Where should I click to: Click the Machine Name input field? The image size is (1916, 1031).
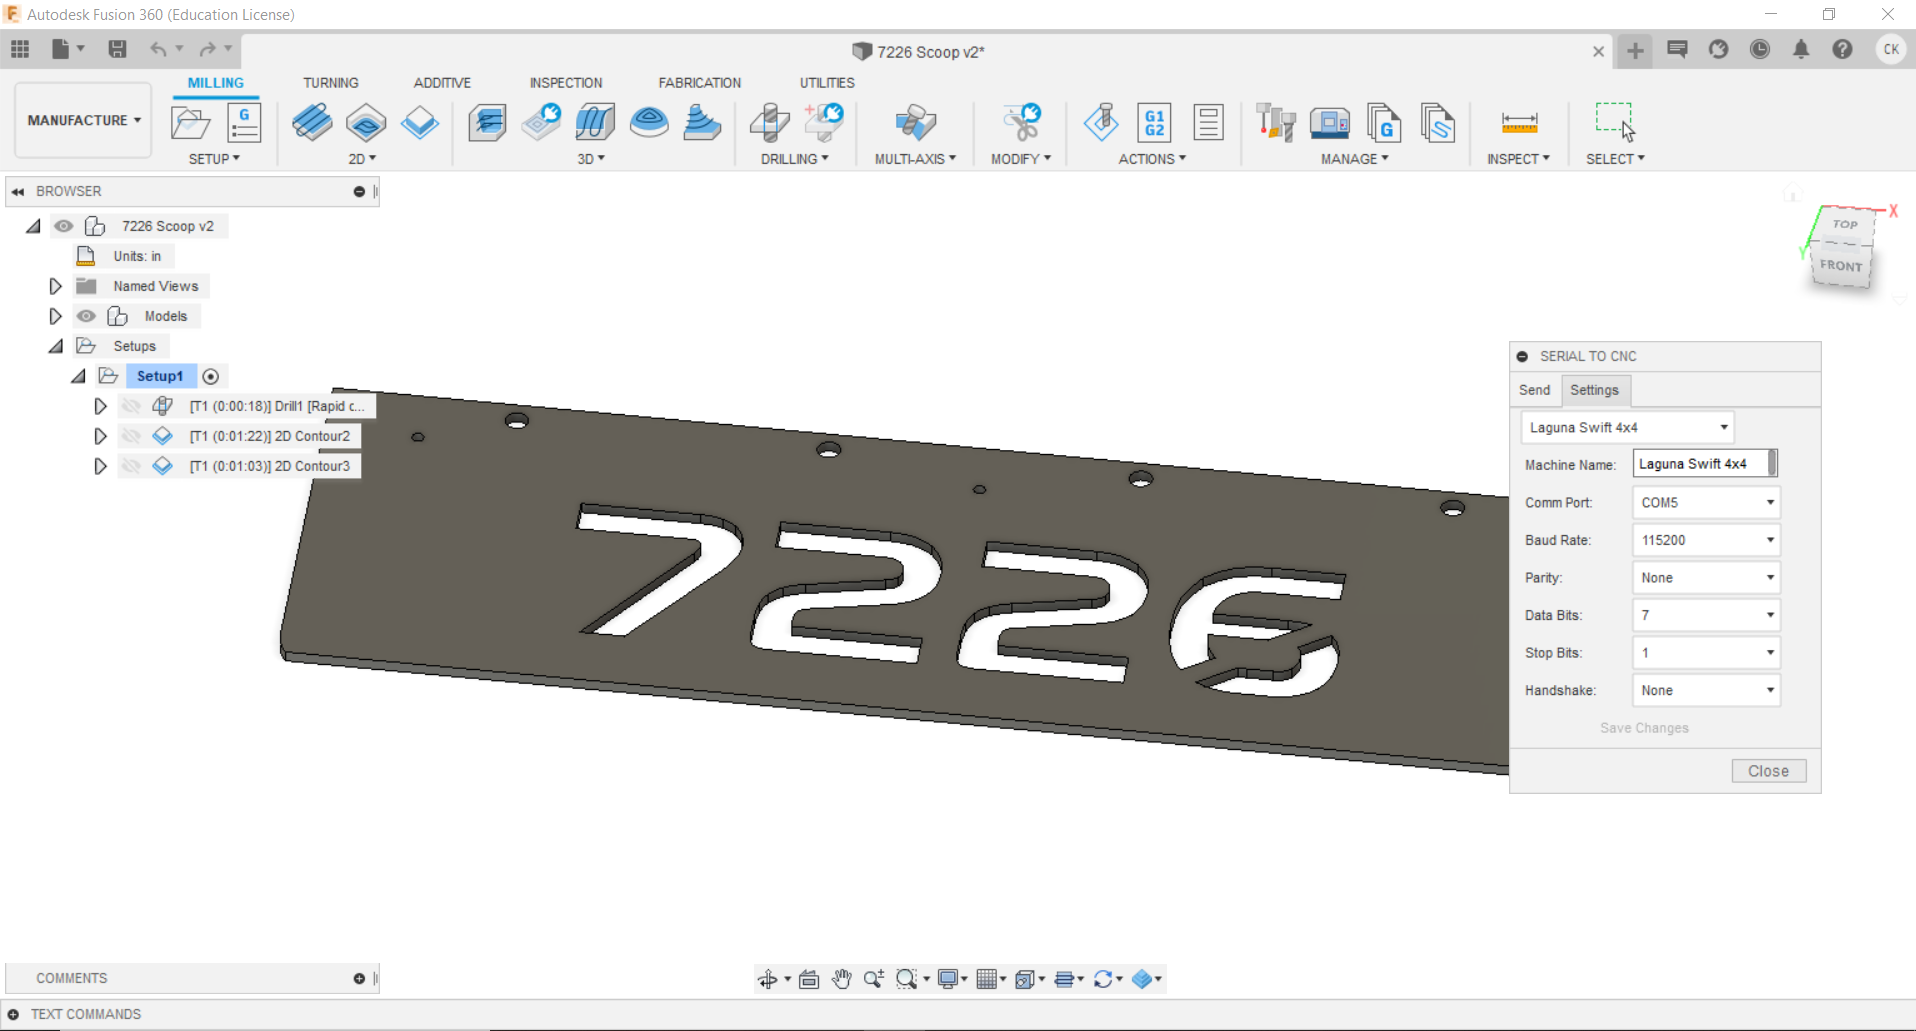(x=1699, y=464)
